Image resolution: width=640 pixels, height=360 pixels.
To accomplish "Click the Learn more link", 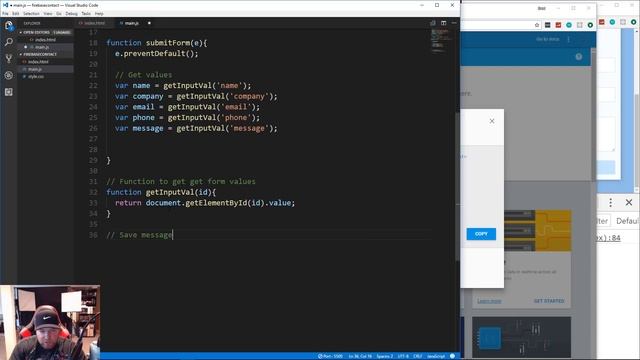I will point(489,301).
